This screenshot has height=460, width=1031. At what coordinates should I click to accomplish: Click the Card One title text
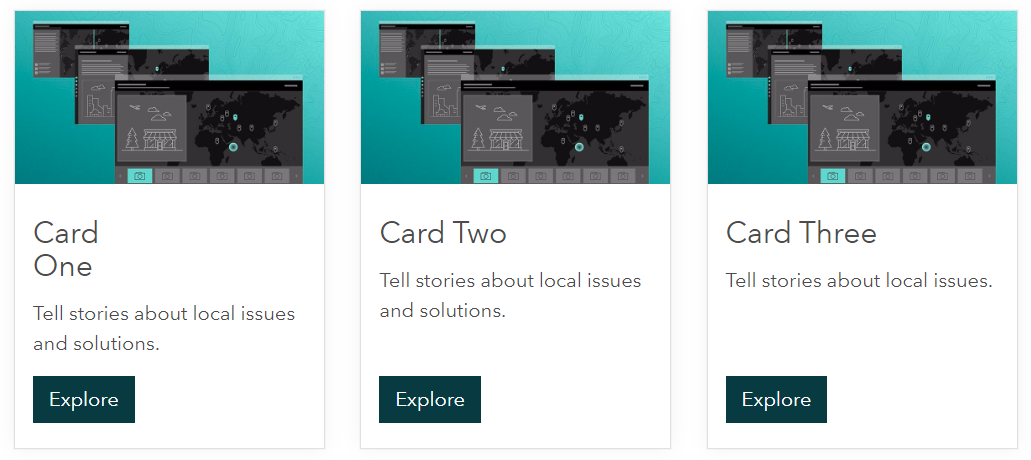tap(66, 250)
